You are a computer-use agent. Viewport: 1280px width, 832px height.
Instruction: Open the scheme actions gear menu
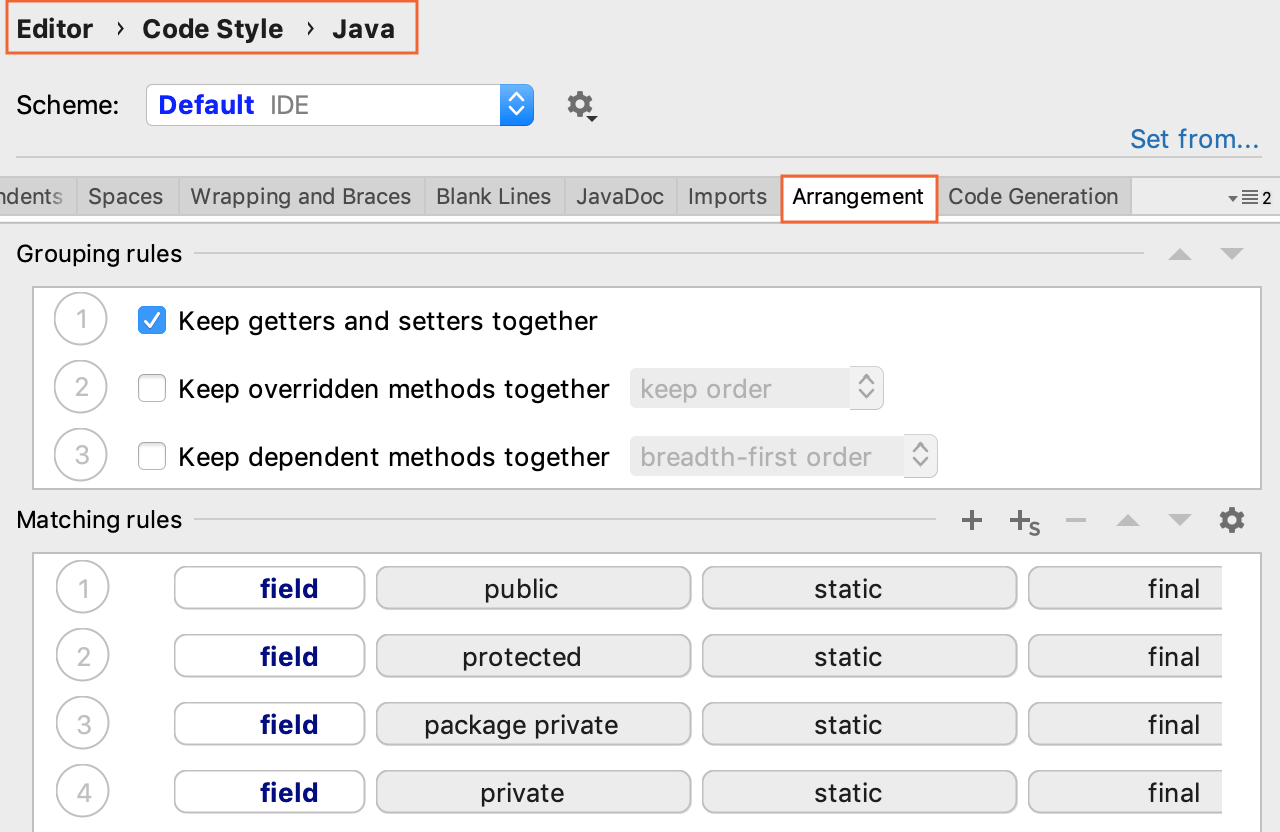(581, 105)
